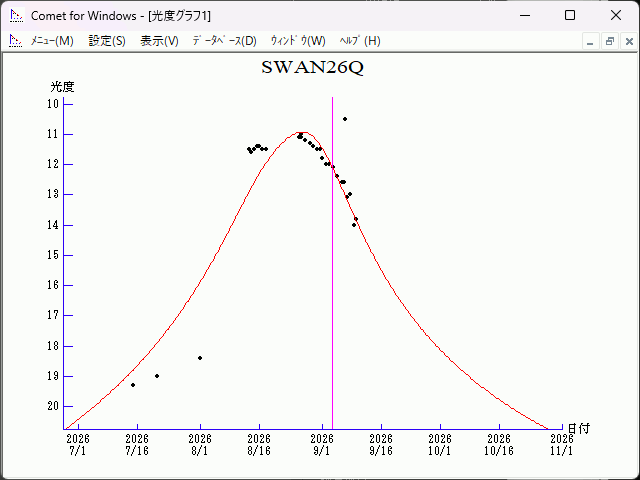This screenshot has width=640, height=480.
Task: Maximize the Comet for Windows main window
Action: (570, 16)
